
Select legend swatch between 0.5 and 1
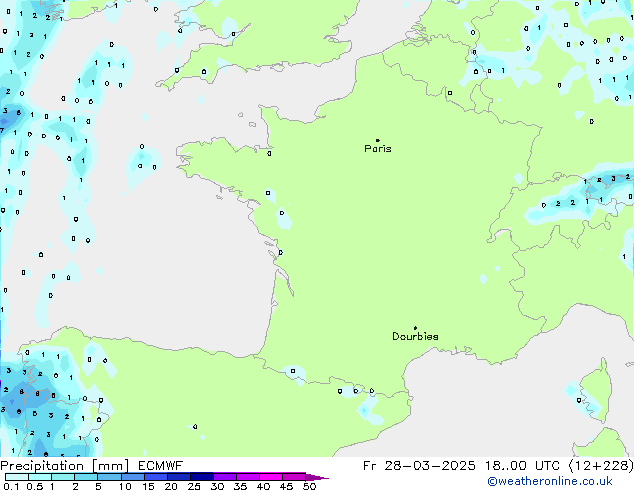40,477
